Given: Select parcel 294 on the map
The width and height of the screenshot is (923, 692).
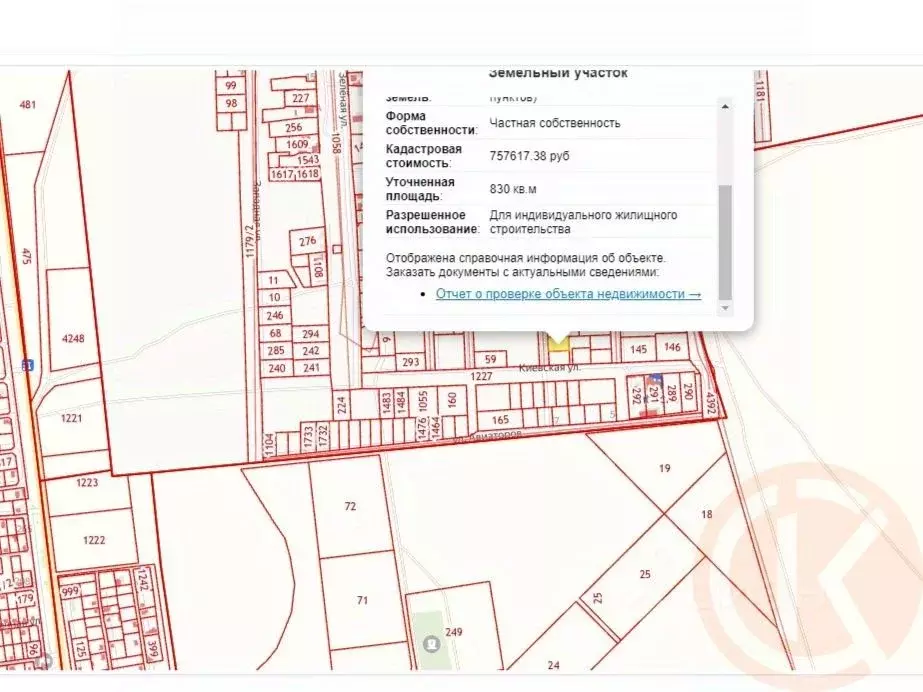Looking at the screenshot, I should 311,334.
